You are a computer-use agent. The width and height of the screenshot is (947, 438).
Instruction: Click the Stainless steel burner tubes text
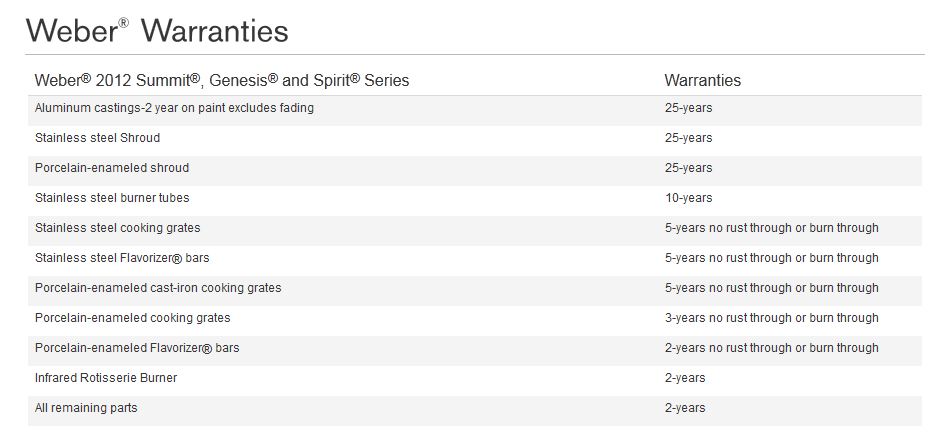pos(112,198)
